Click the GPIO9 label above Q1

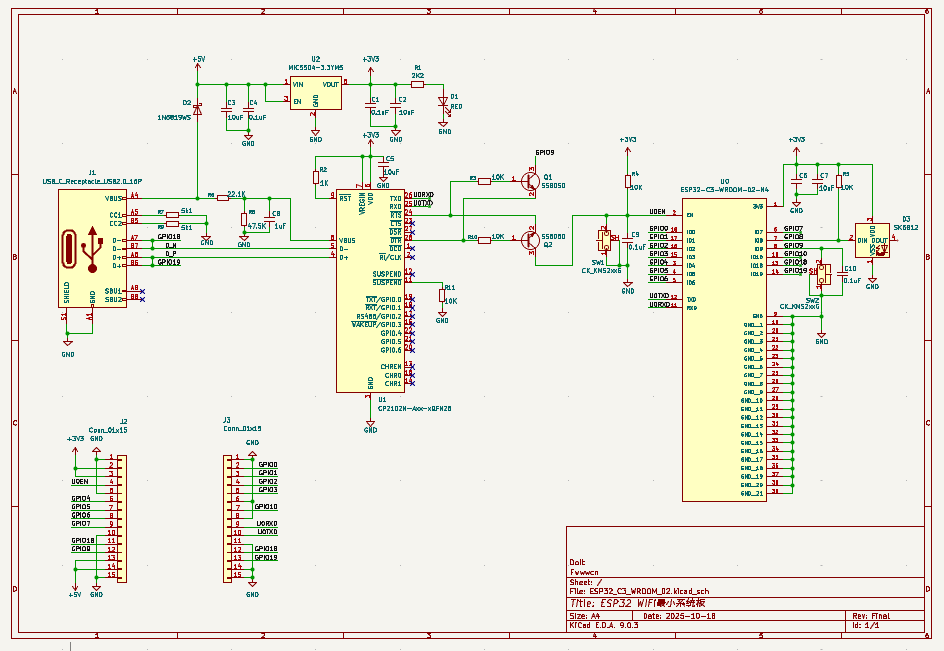point(545,153)
